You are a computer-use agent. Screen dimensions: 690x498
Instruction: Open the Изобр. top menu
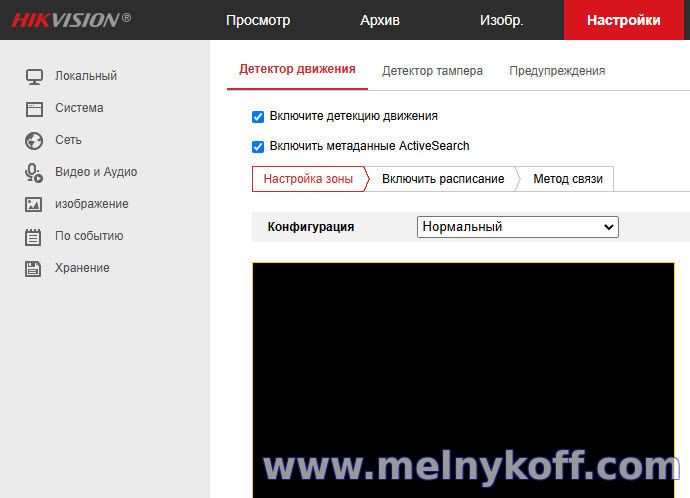click(x=501, y=20)
